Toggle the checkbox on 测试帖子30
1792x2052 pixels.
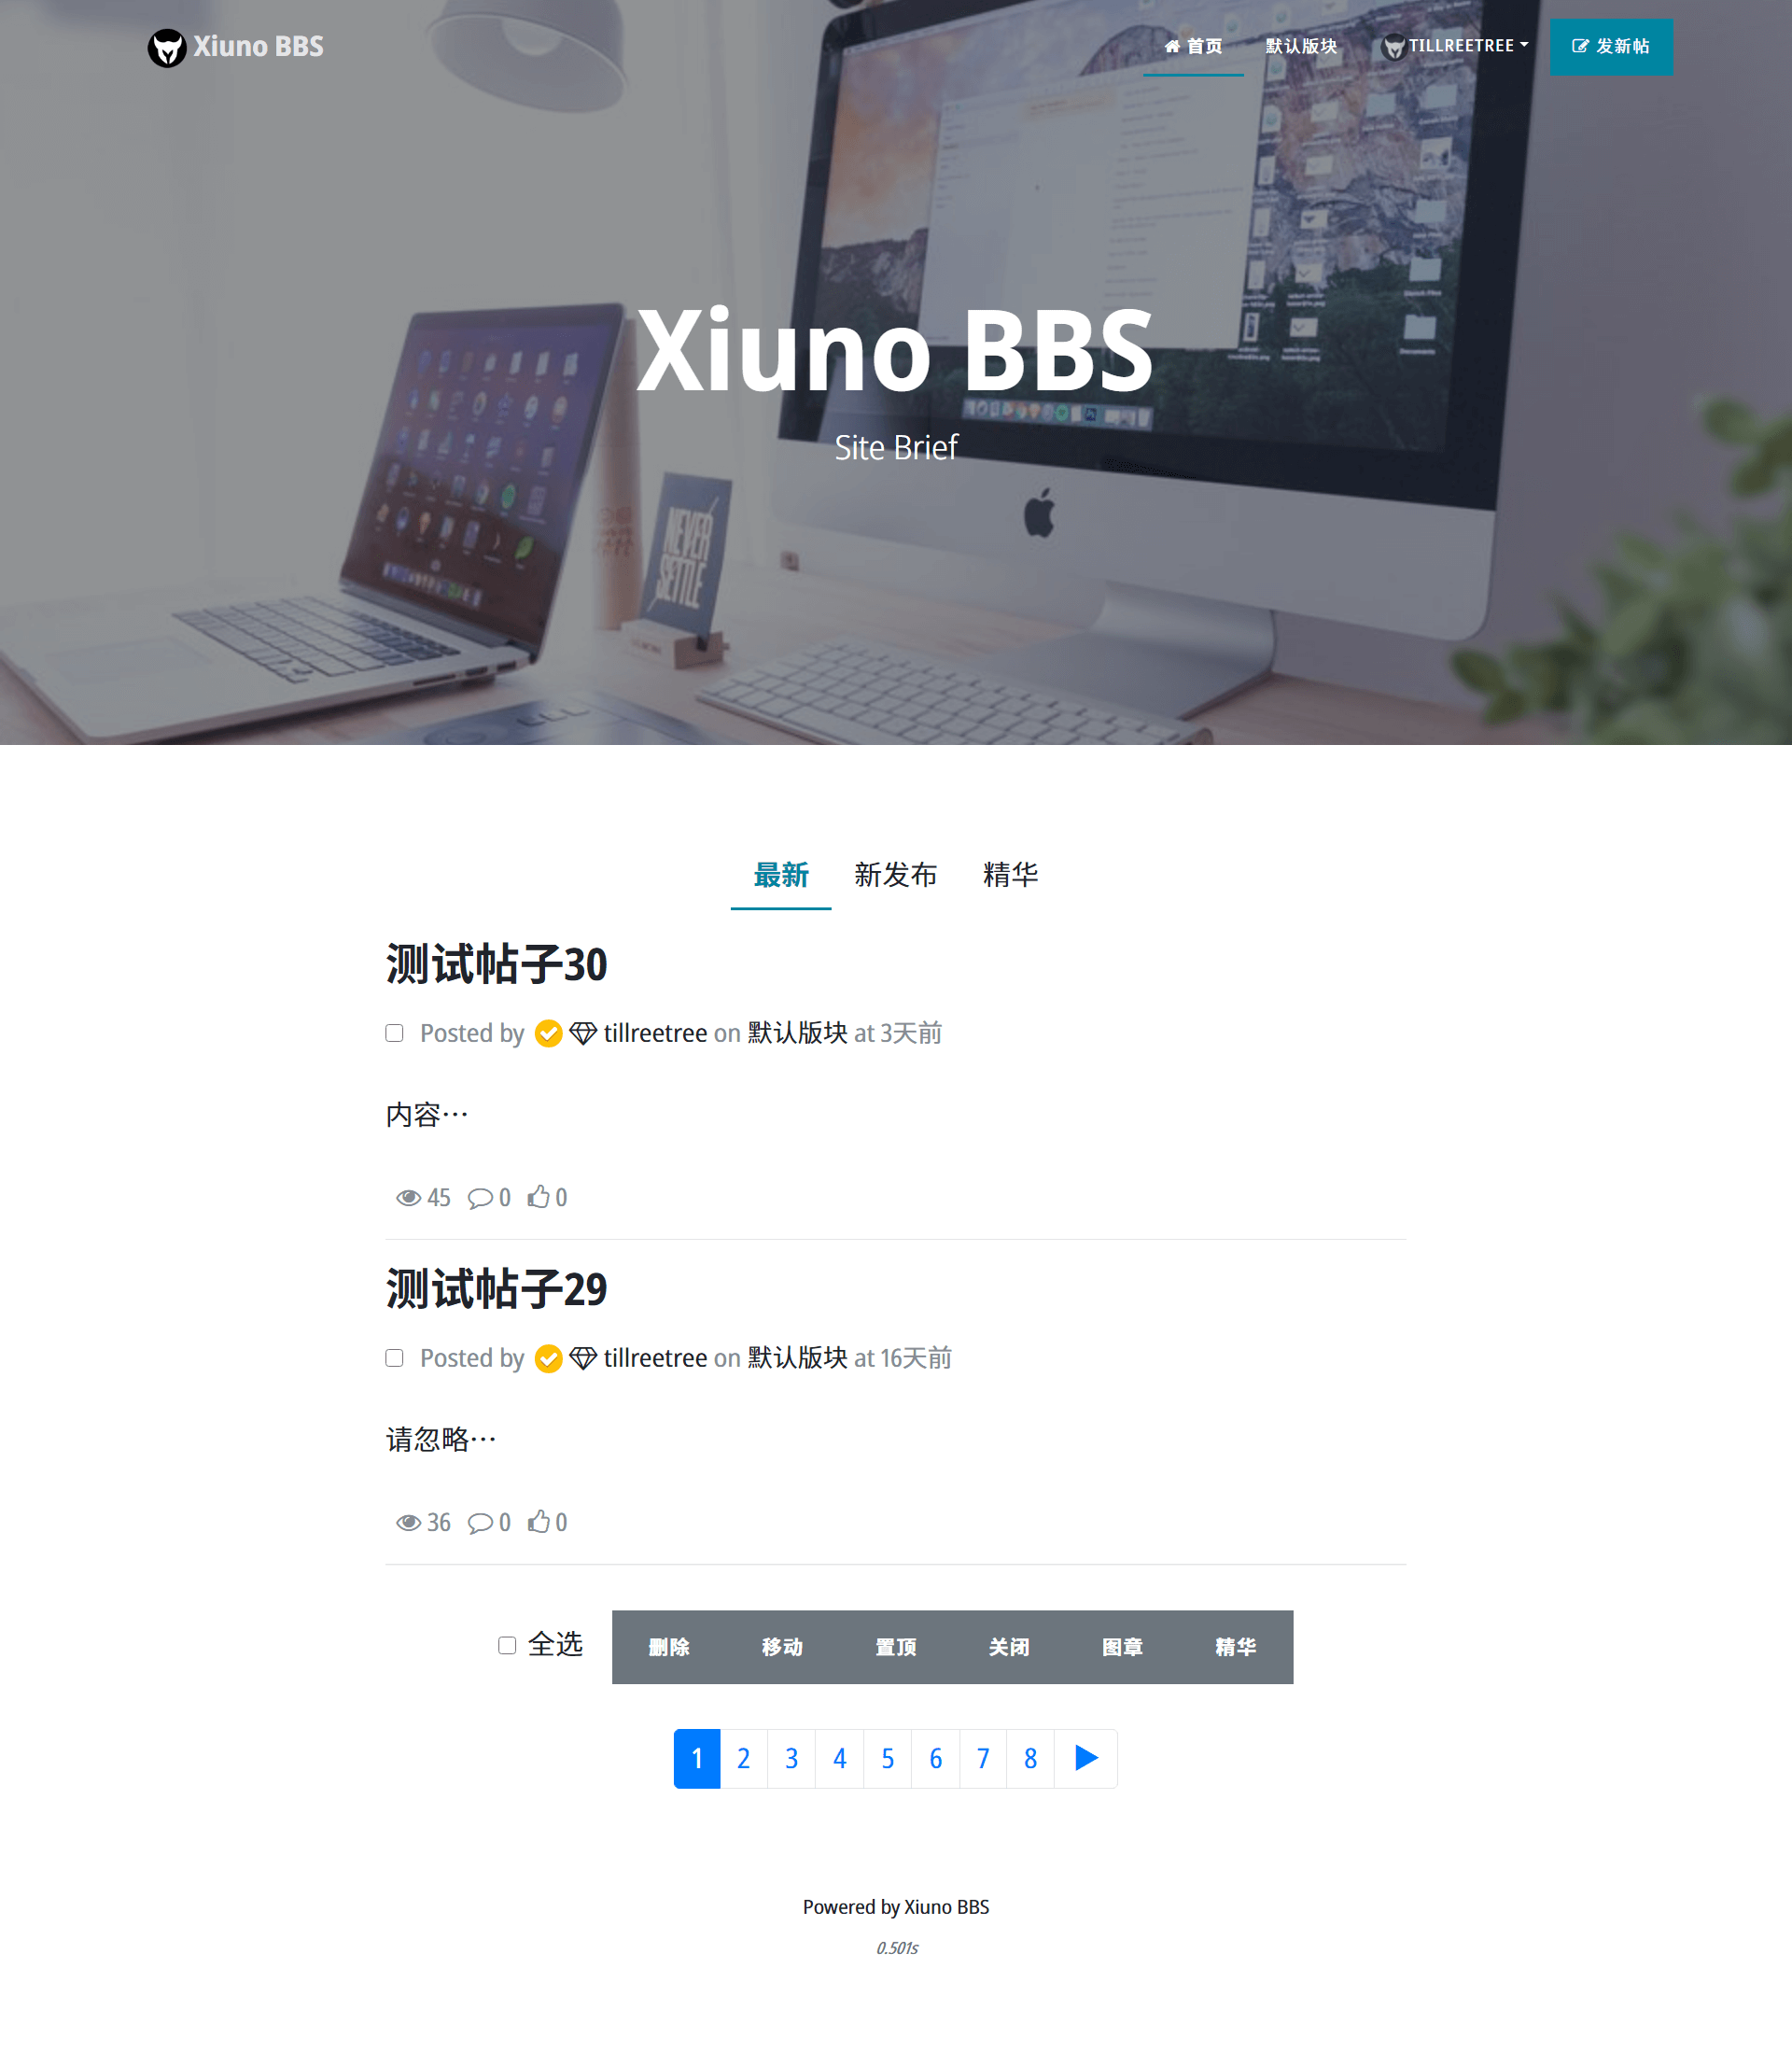(393, 1032)
